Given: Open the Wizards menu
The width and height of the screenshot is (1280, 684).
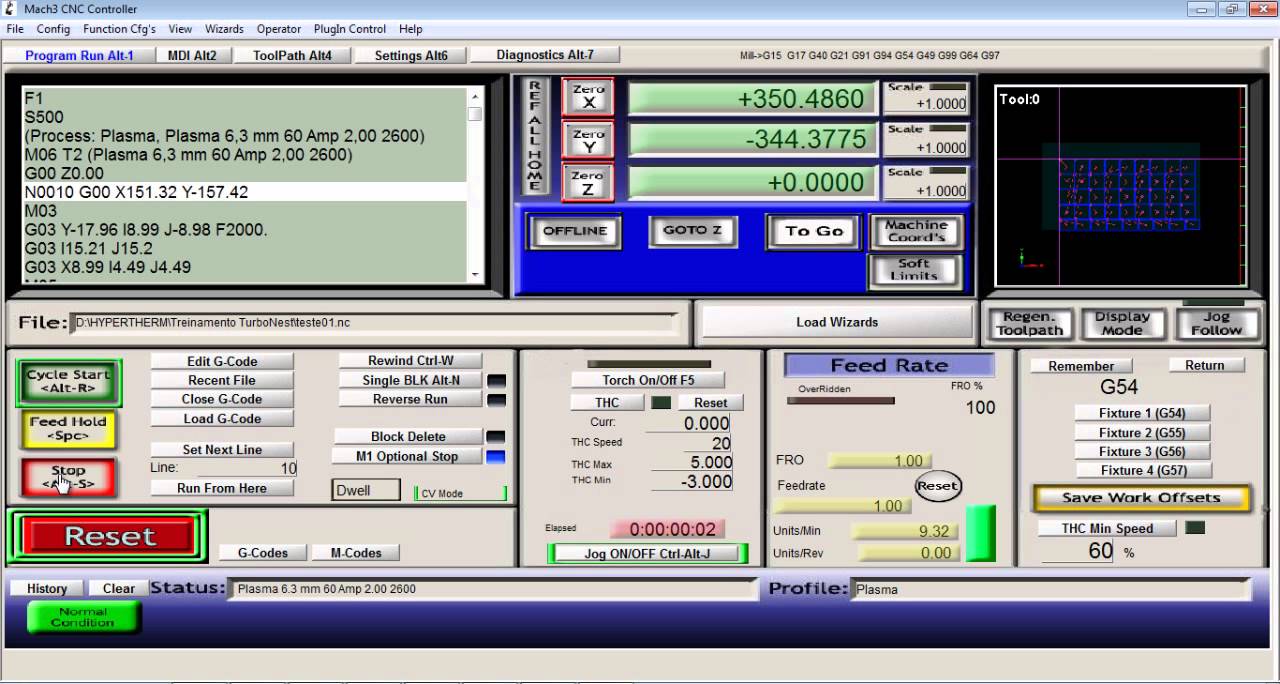Looking at the screenshot, I should click(x=224, y=29).
